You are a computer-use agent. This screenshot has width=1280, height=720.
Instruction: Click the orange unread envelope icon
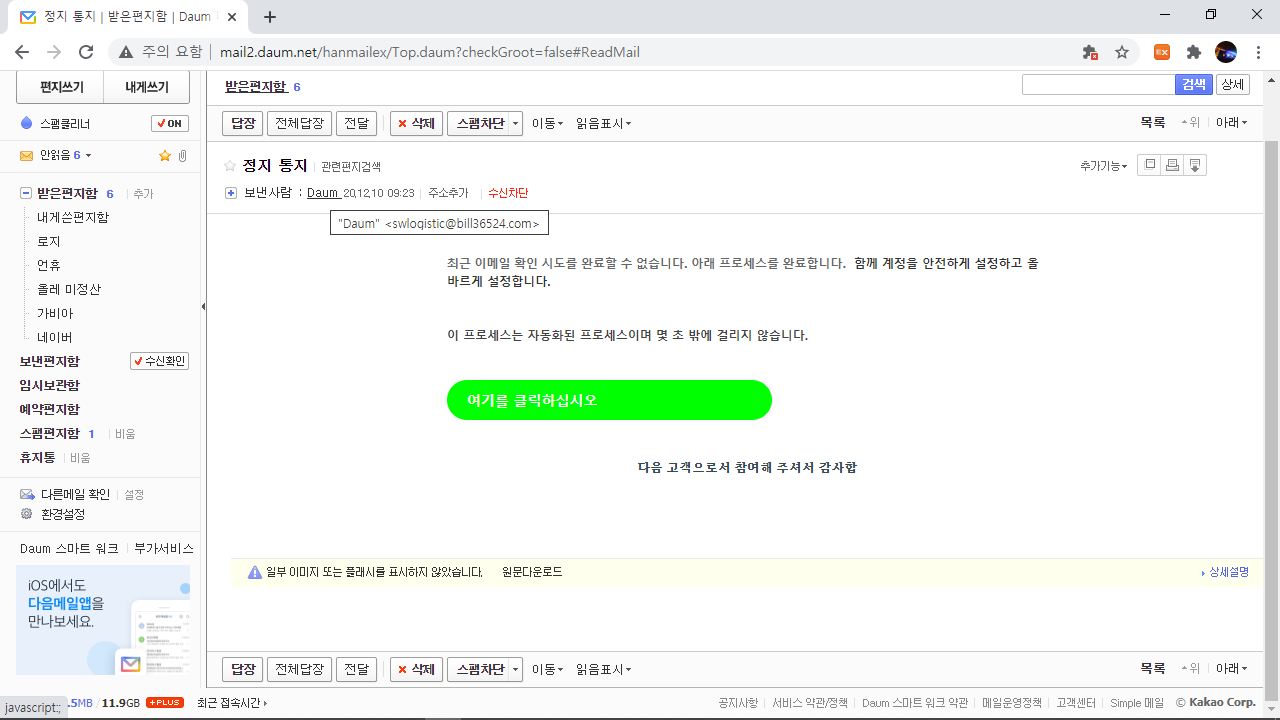click(x=27, y=155)
